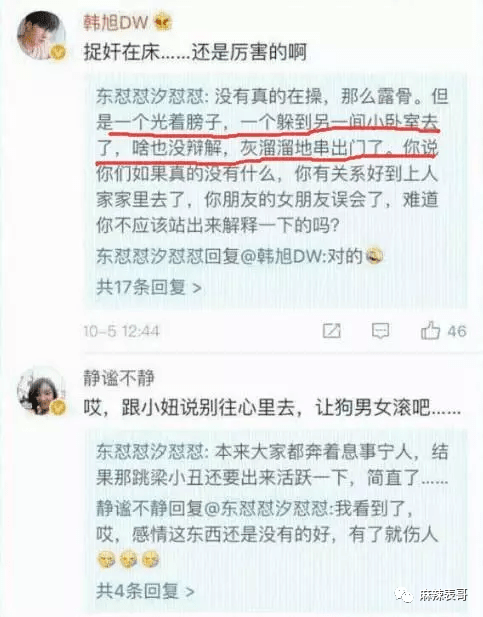Image resolution: width=483 pixels, height=617 pixels.
Task: Open 韩旭DW's profile avatar
Action: [x=41, y=35]
